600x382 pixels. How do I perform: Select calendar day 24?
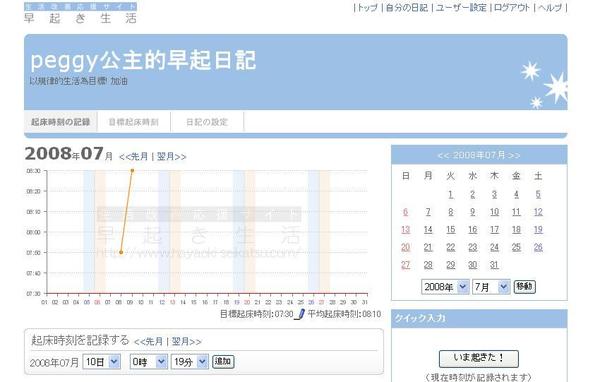pos(494,247)
